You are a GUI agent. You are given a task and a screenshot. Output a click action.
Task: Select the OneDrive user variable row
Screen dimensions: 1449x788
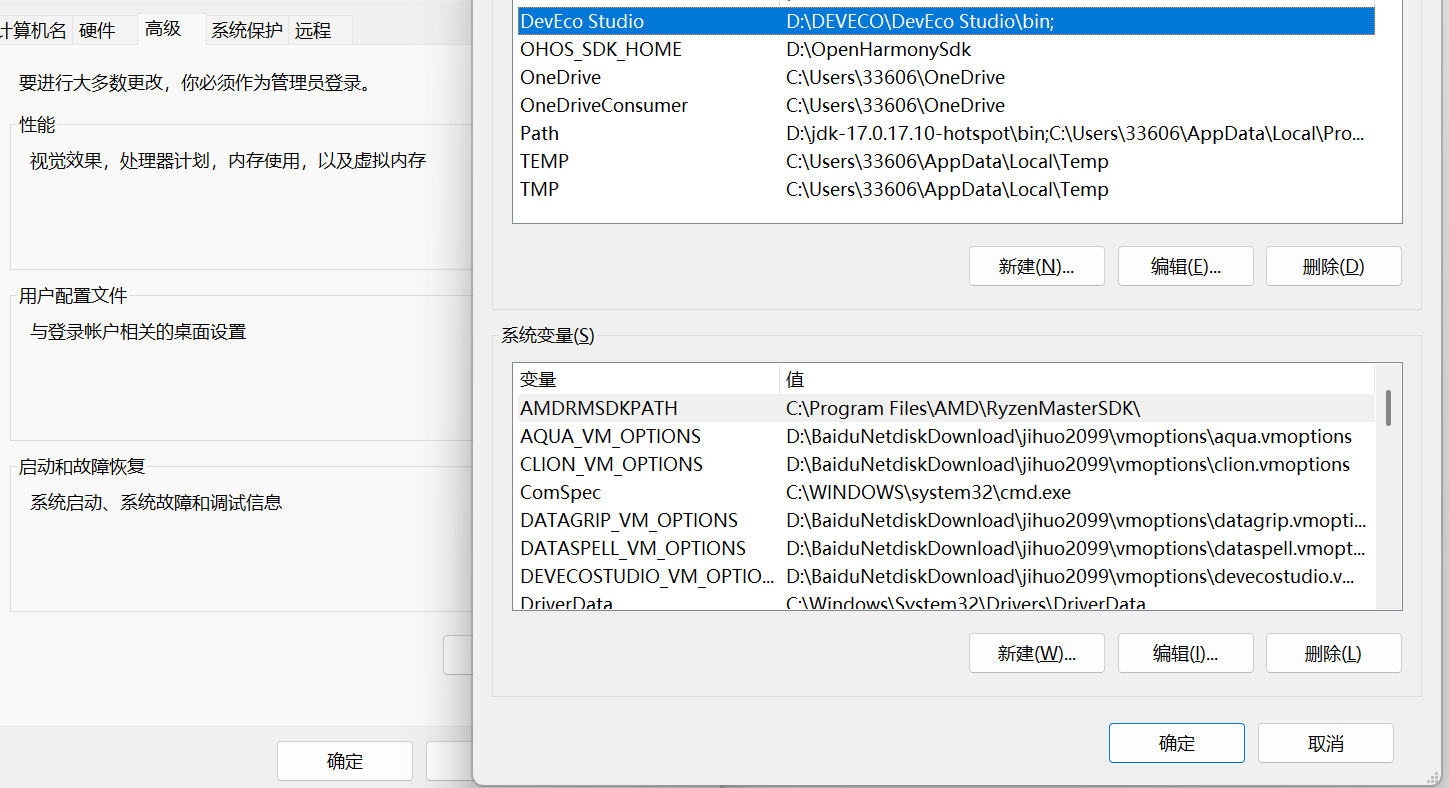coord(944,77)
